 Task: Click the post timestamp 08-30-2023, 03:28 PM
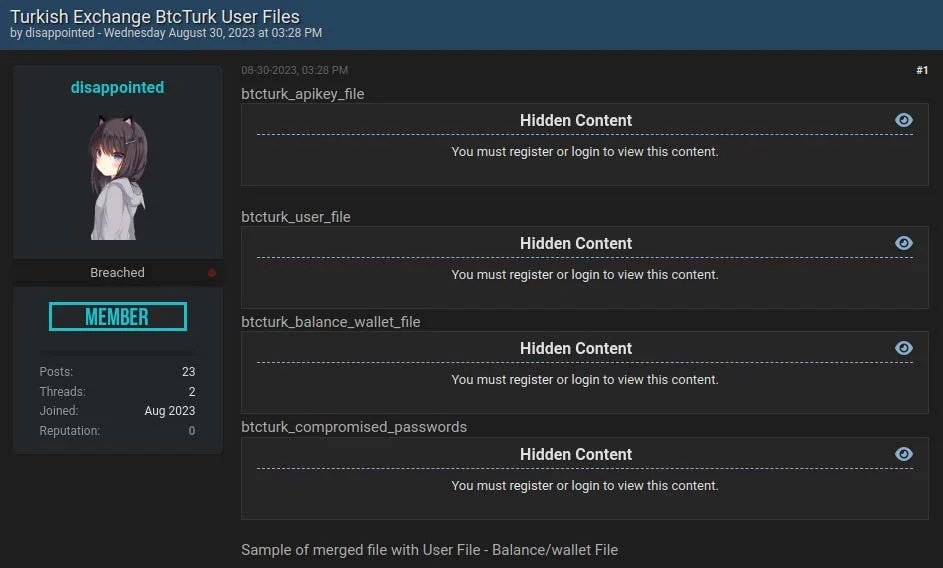click(x=294, y=70)
